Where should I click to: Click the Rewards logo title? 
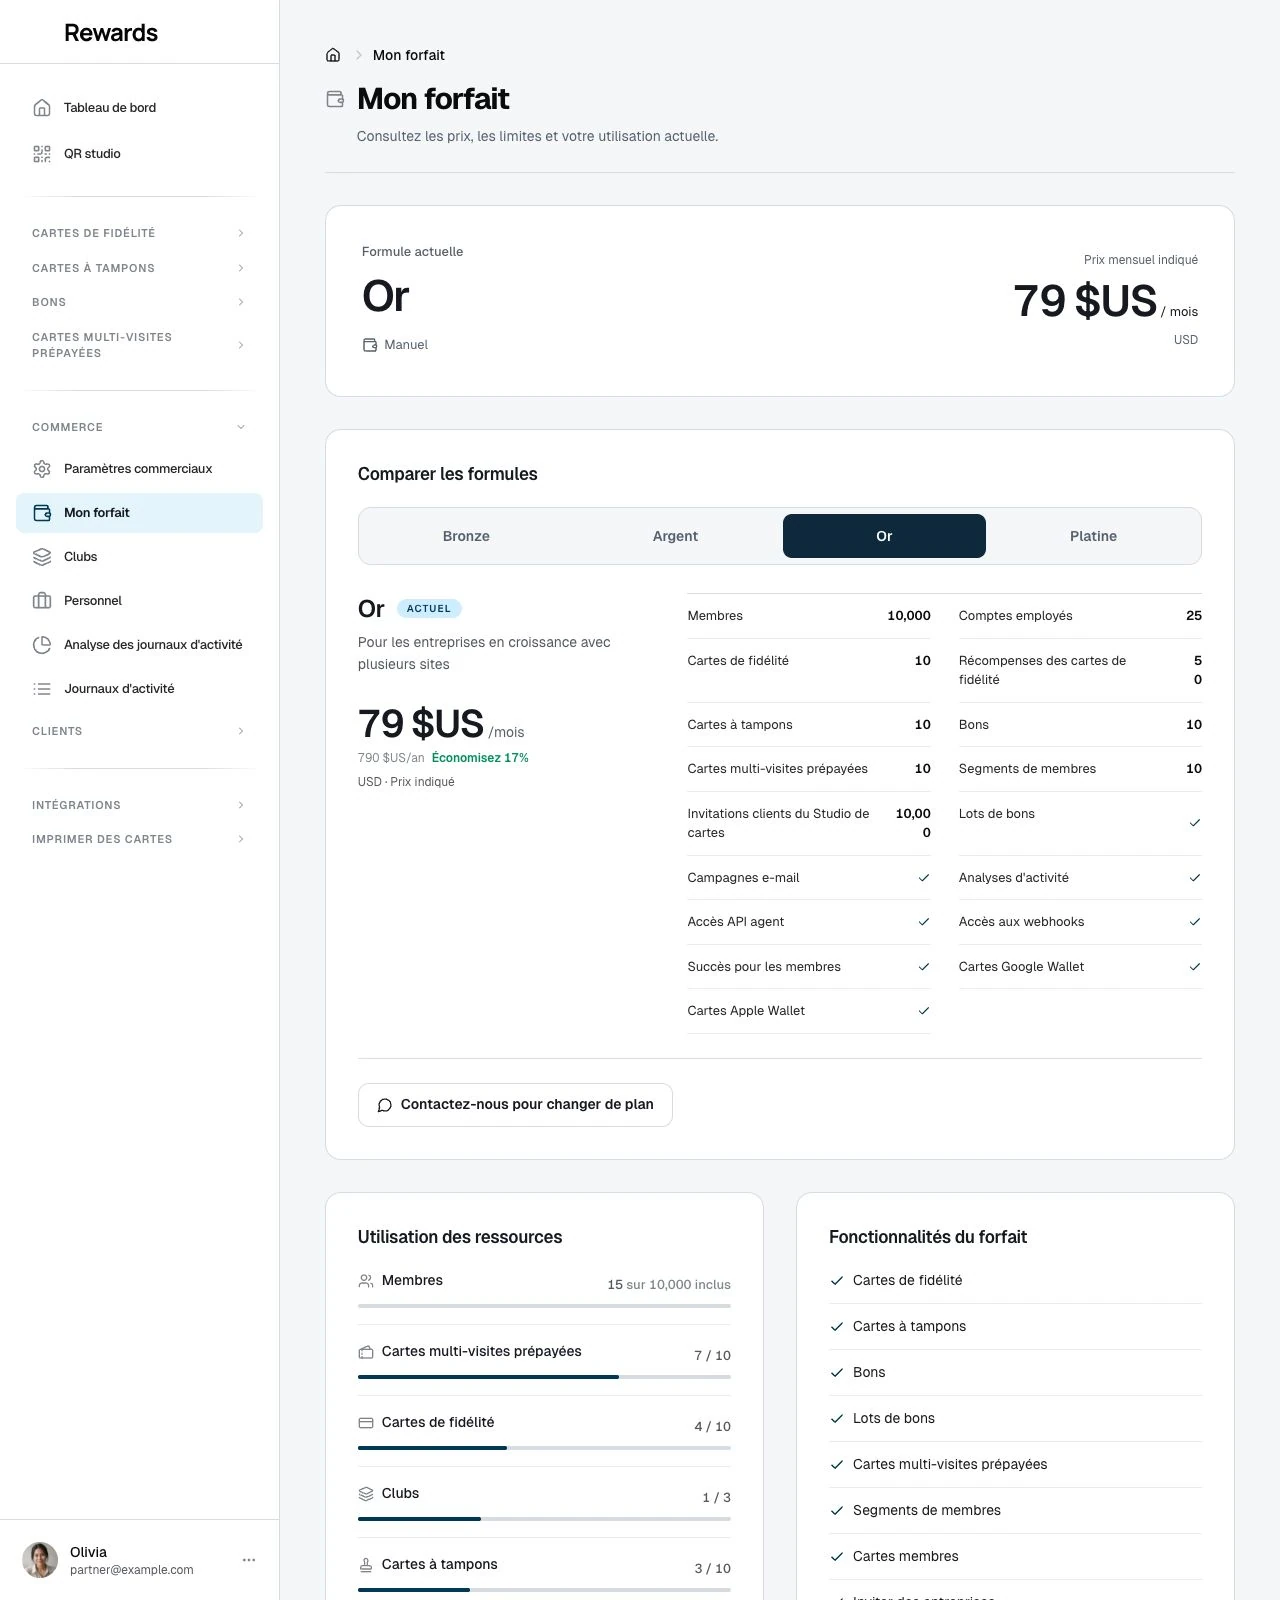coord(111,33)
